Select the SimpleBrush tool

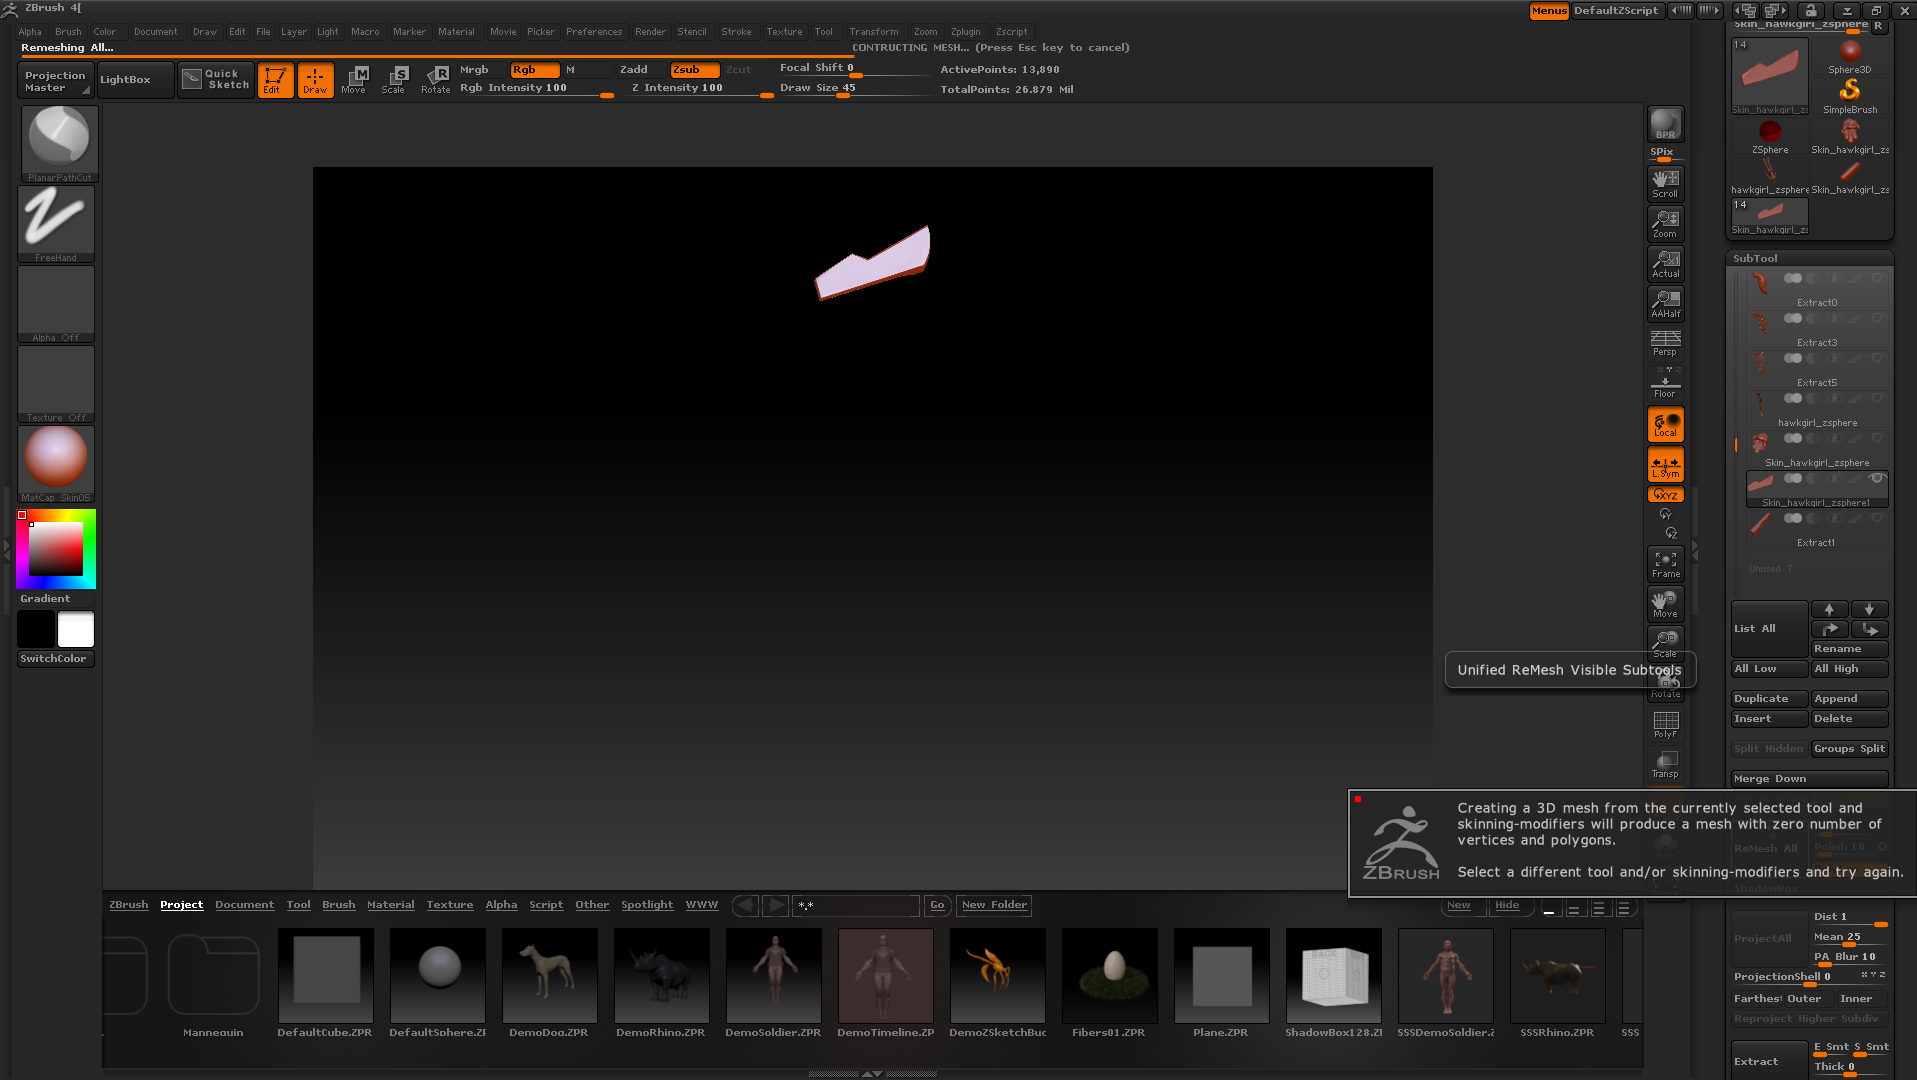(1850, 97)
